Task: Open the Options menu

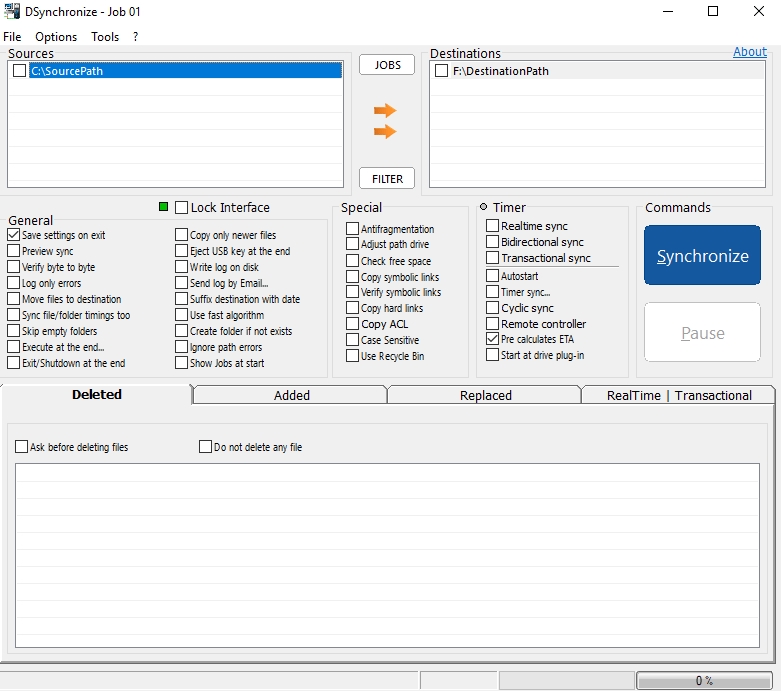Action: tap(56, 37)
